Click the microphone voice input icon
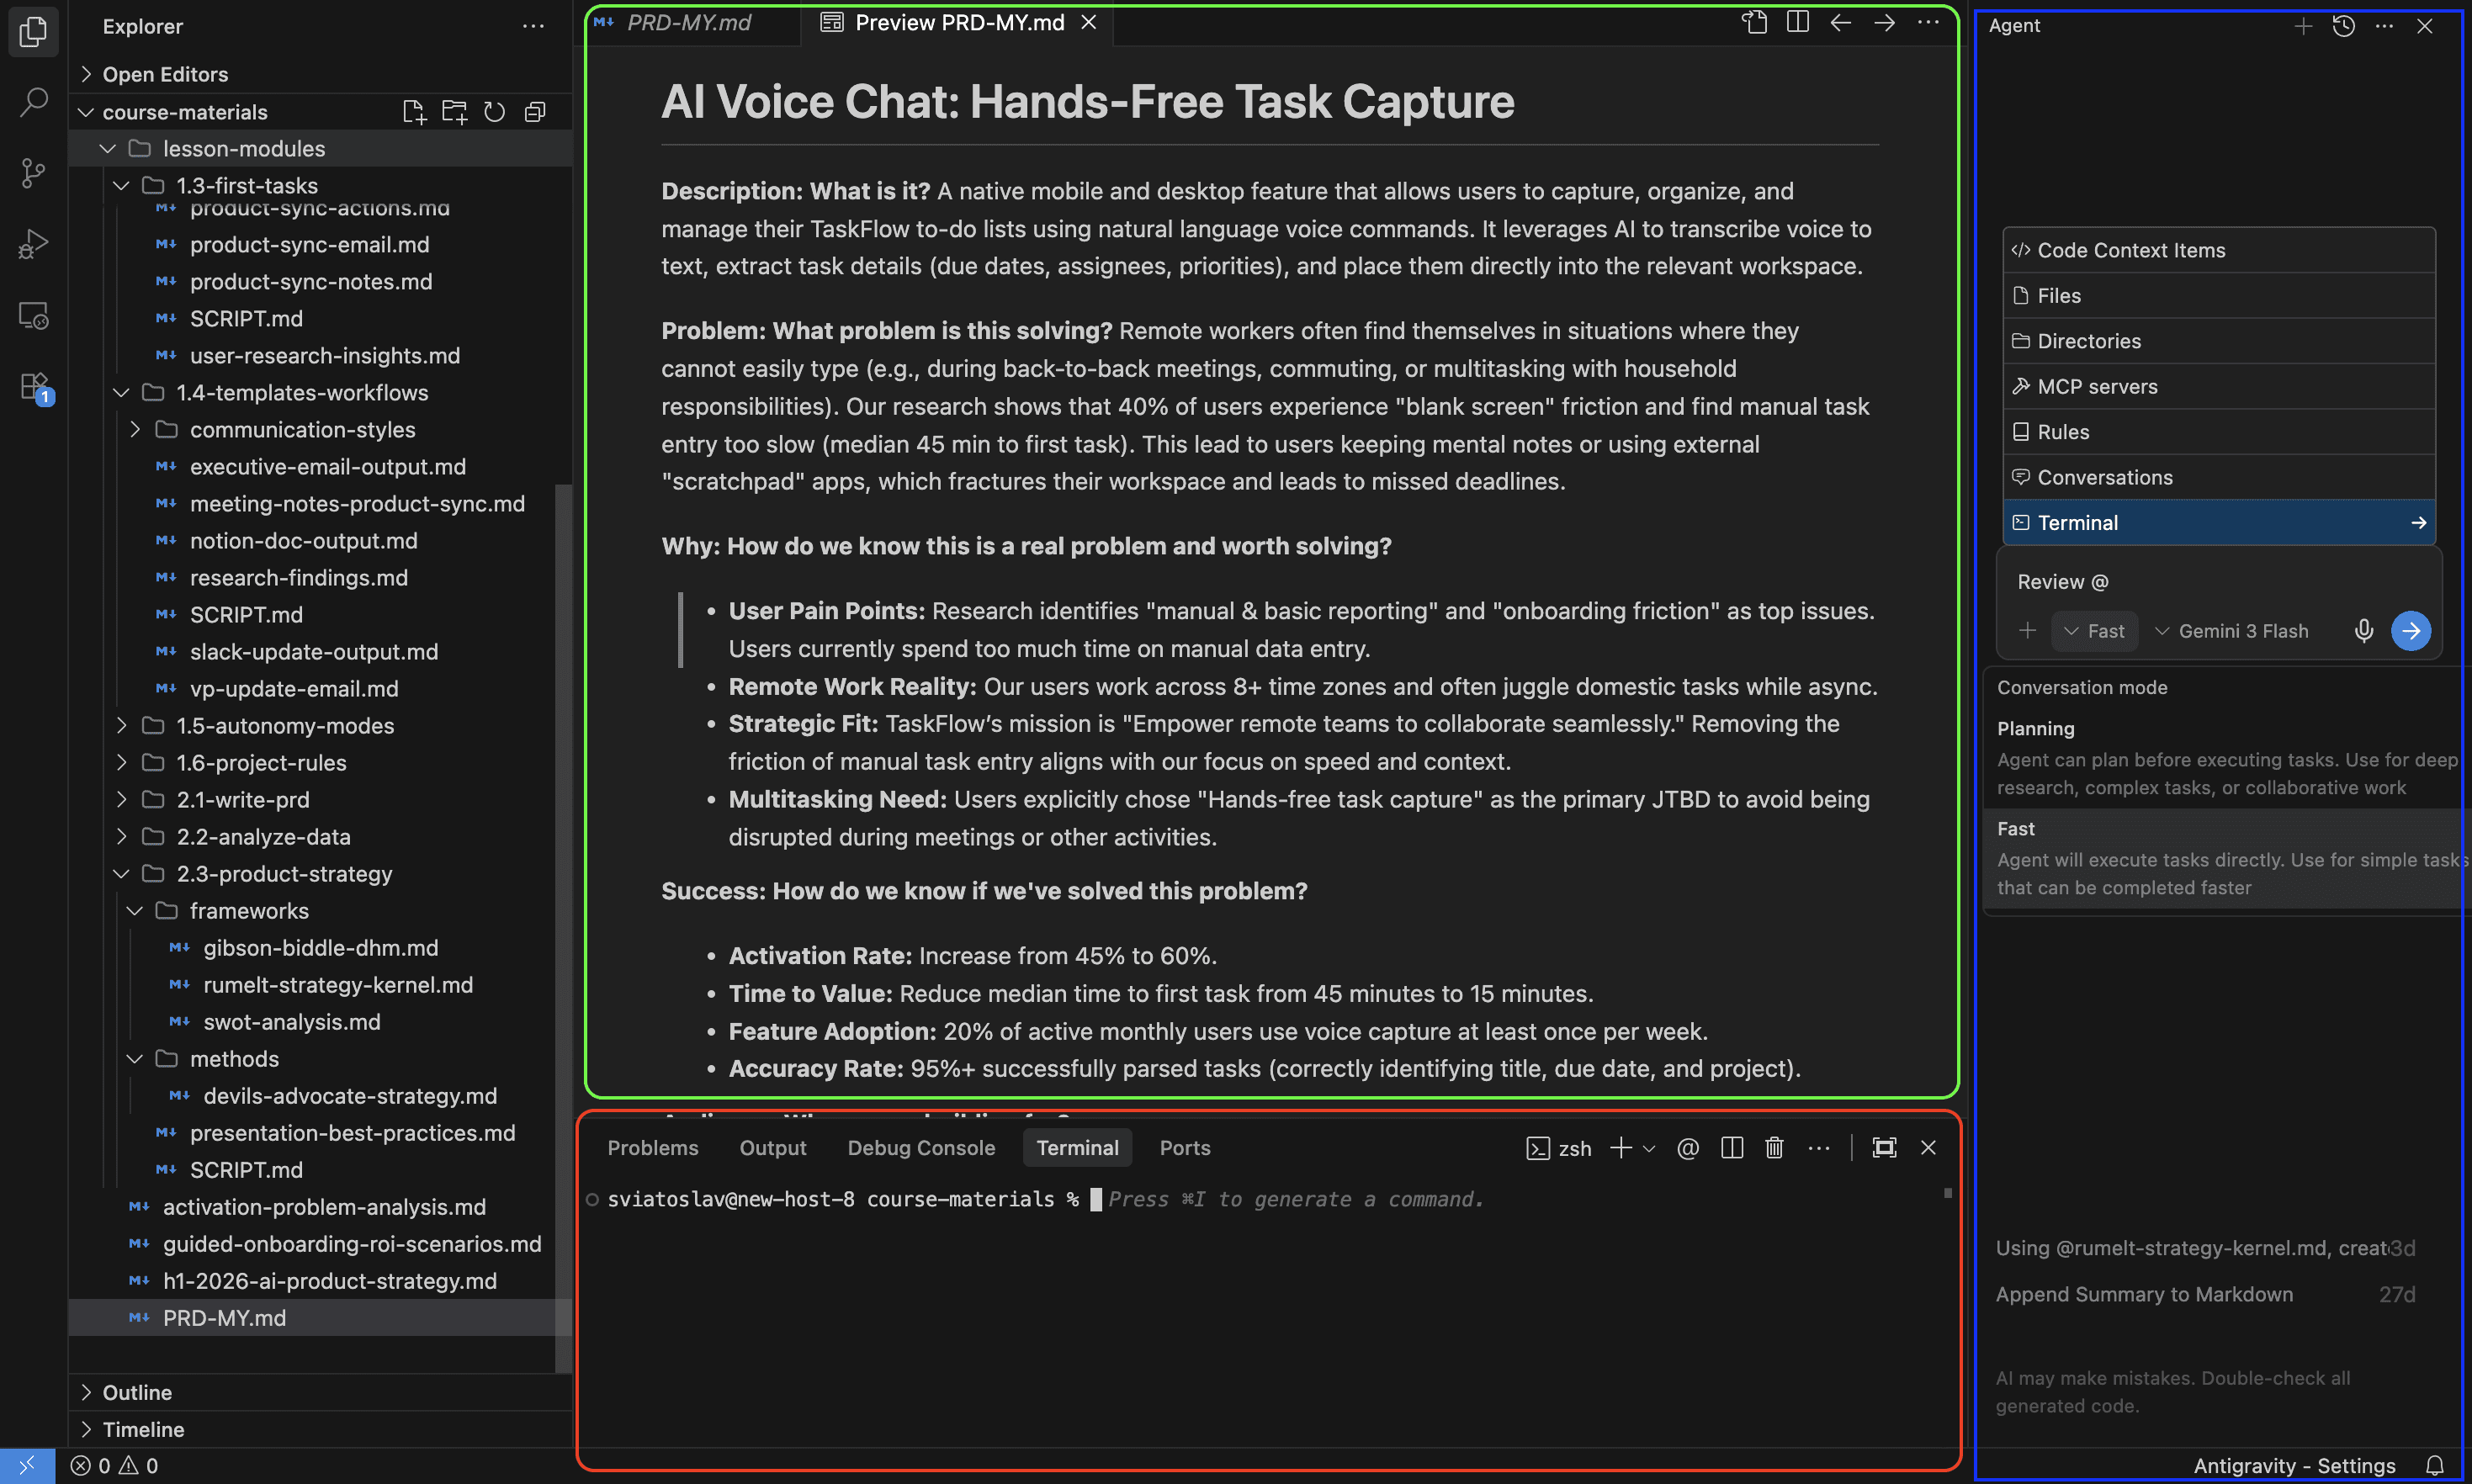Viewport: 2472px width, 1484px height. coord(2363,631)
